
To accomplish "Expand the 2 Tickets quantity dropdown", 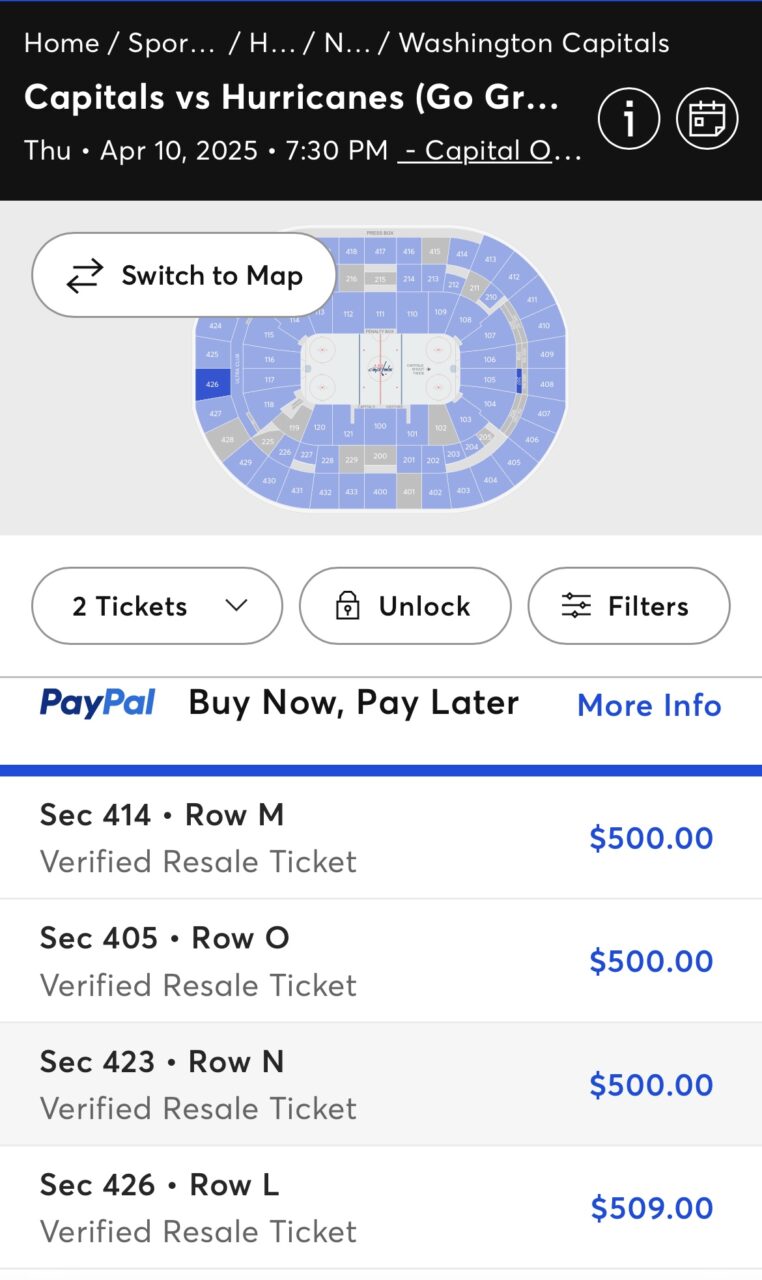I will pyautogui.click(x=157, y=606).
